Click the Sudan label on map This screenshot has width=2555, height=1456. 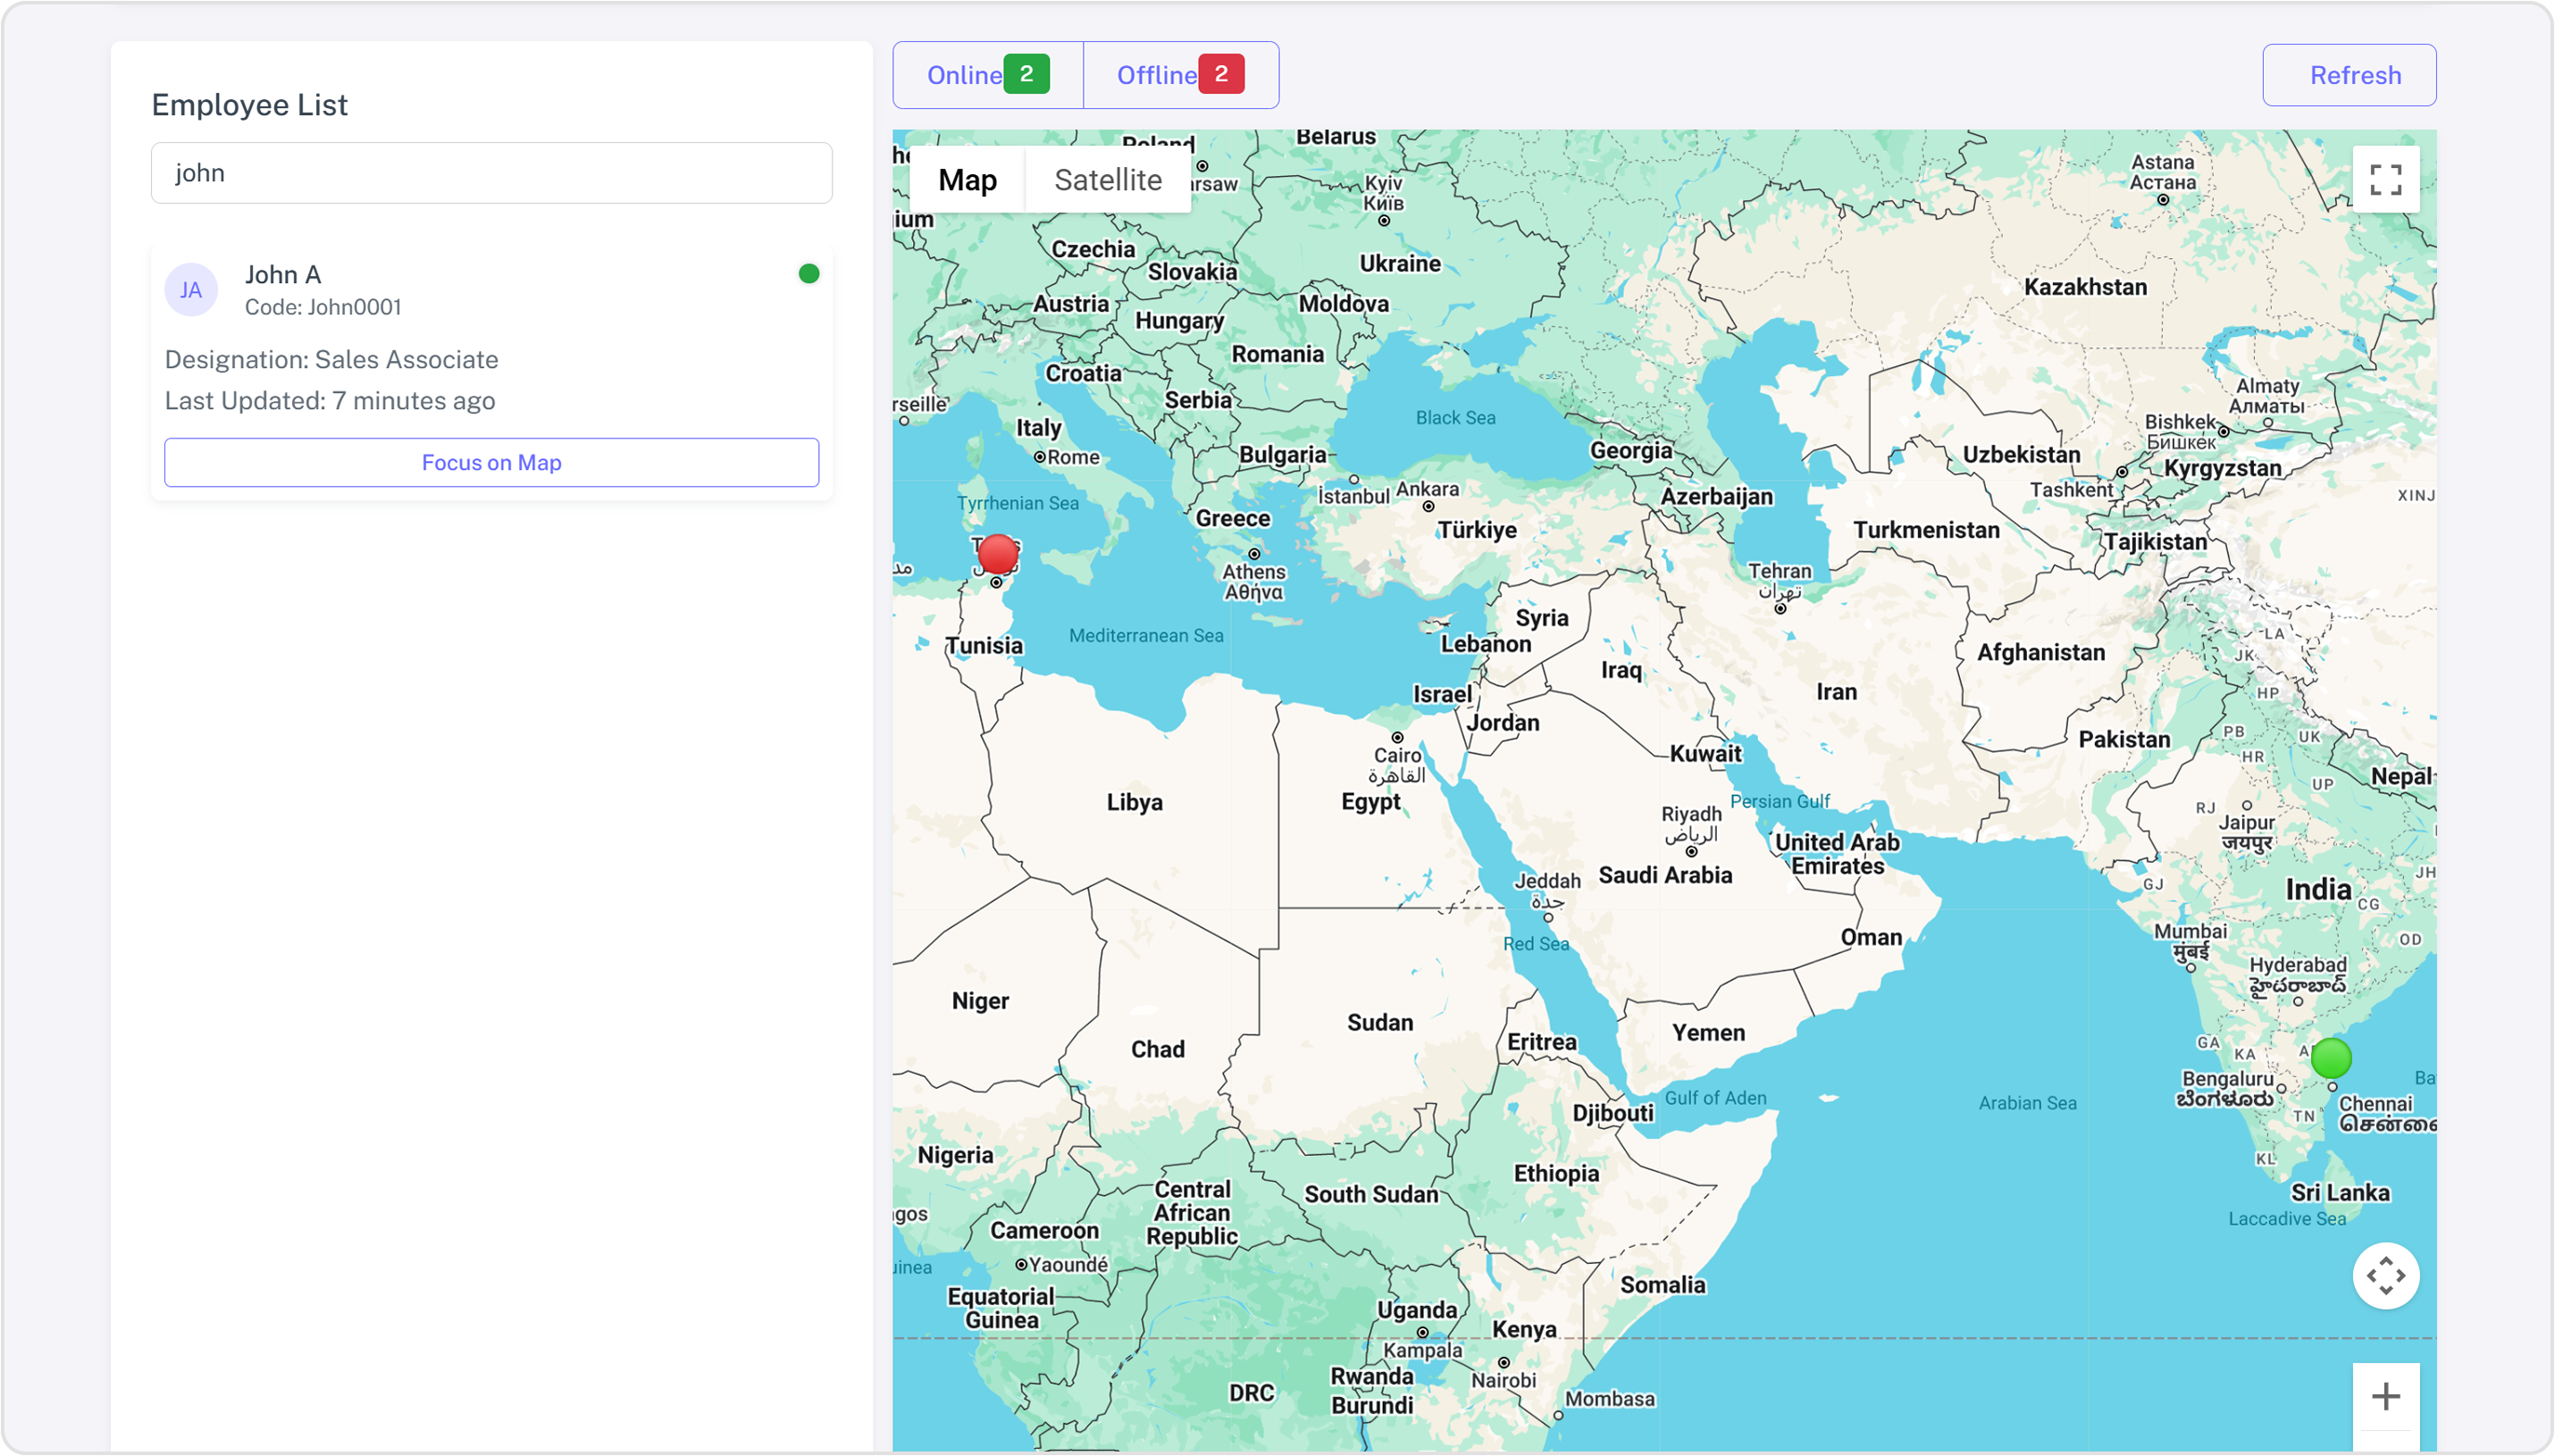pyautogui.click(x=1380, y=1022)
